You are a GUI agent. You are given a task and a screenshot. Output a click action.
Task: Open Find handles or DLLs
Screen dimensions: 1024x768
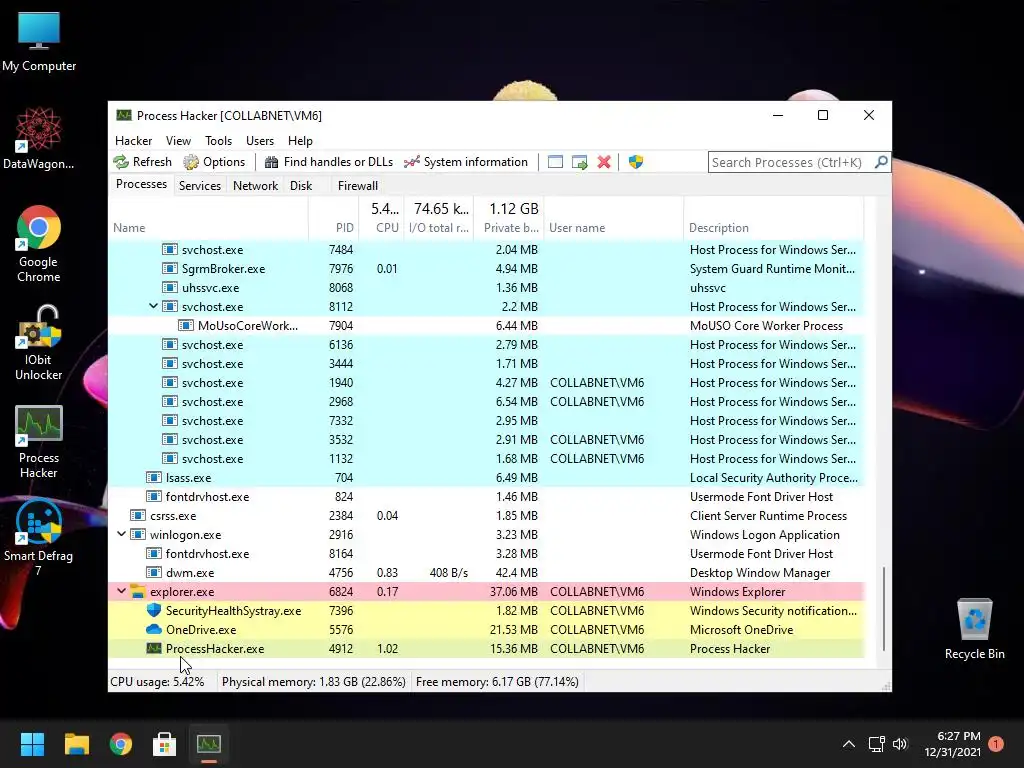[x=328, y=162]
